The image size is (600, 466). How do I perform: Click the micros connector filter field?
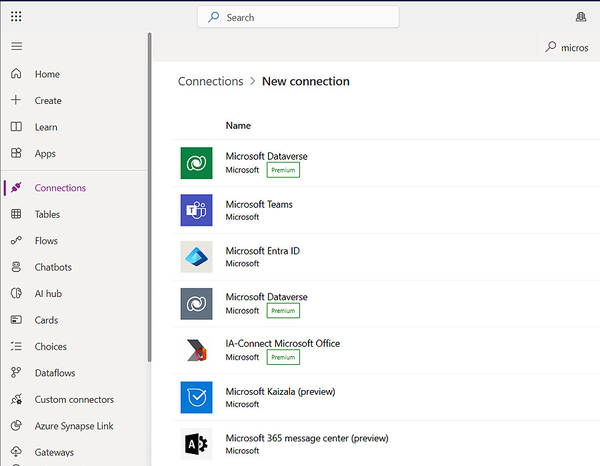click(569, 47)
